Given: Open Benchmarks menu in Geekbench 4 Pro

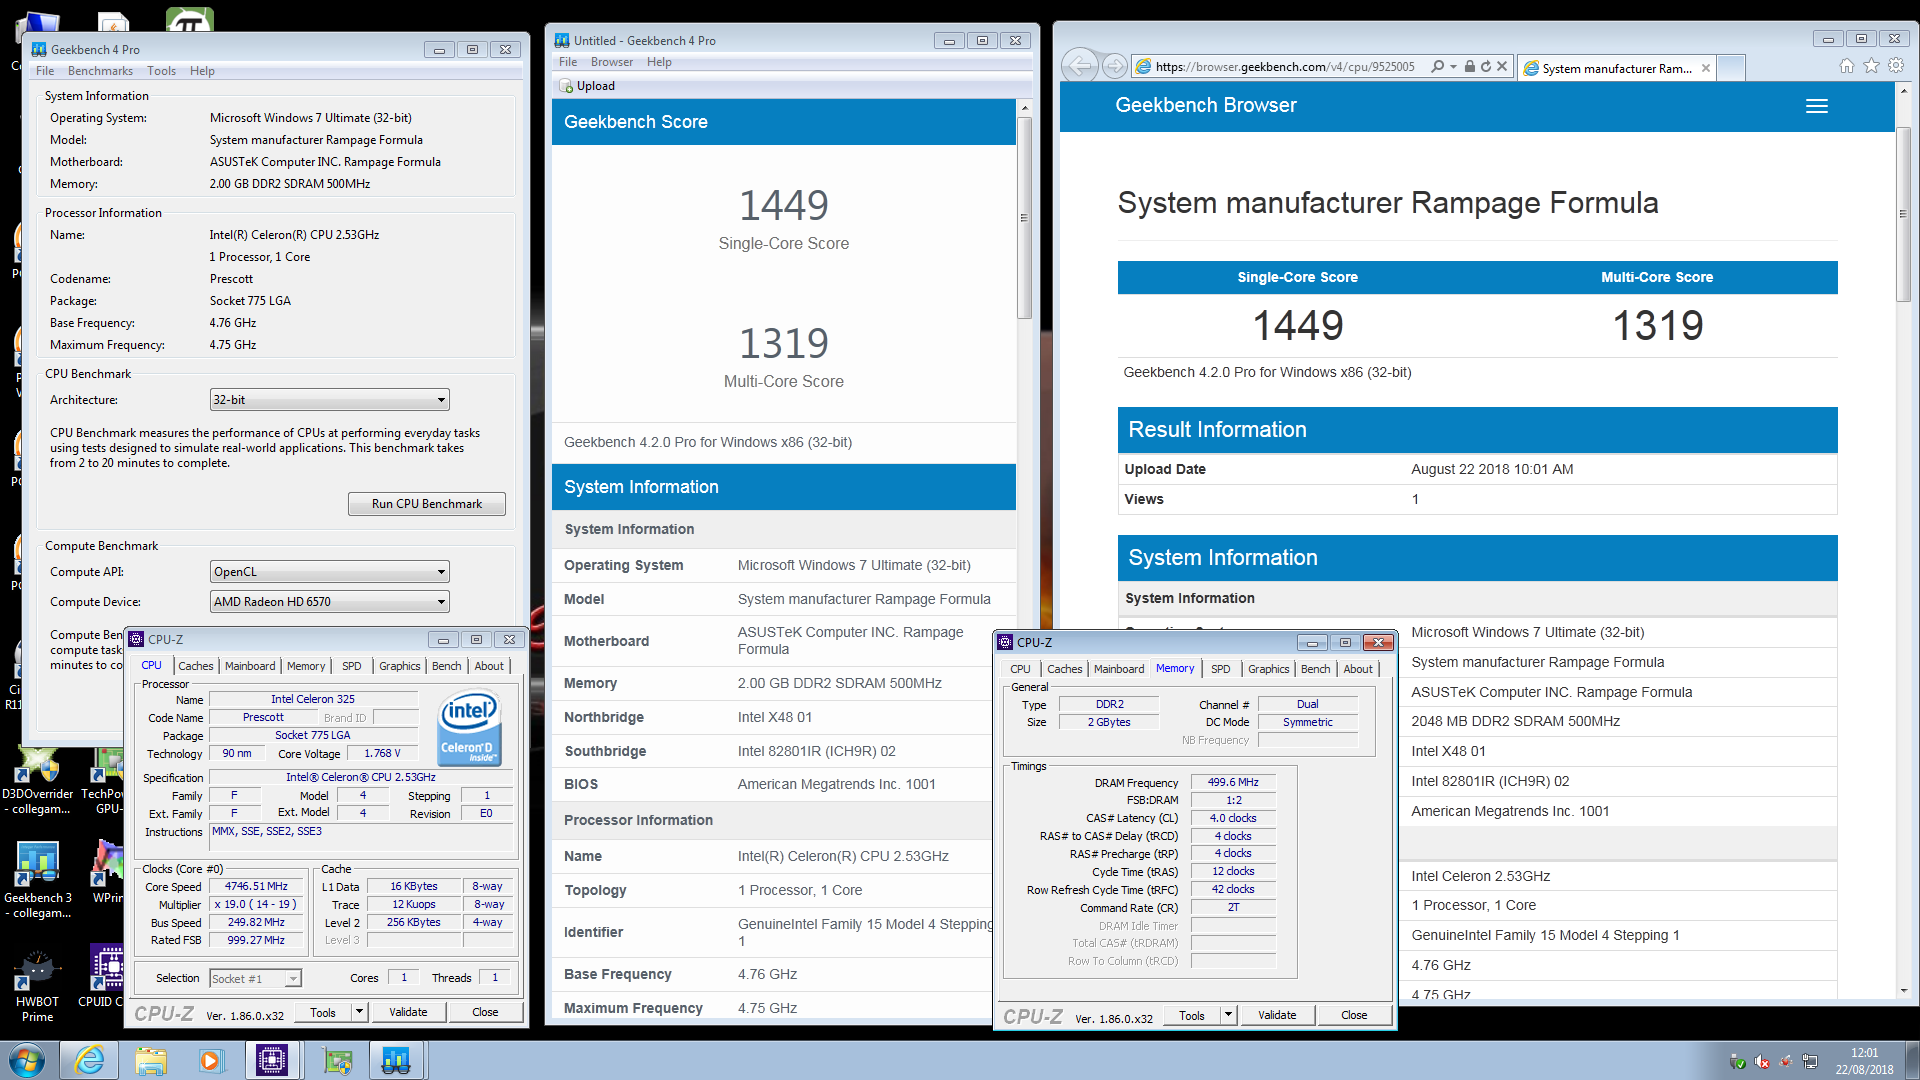Looking at the screenshot, I should click(100, 71).
